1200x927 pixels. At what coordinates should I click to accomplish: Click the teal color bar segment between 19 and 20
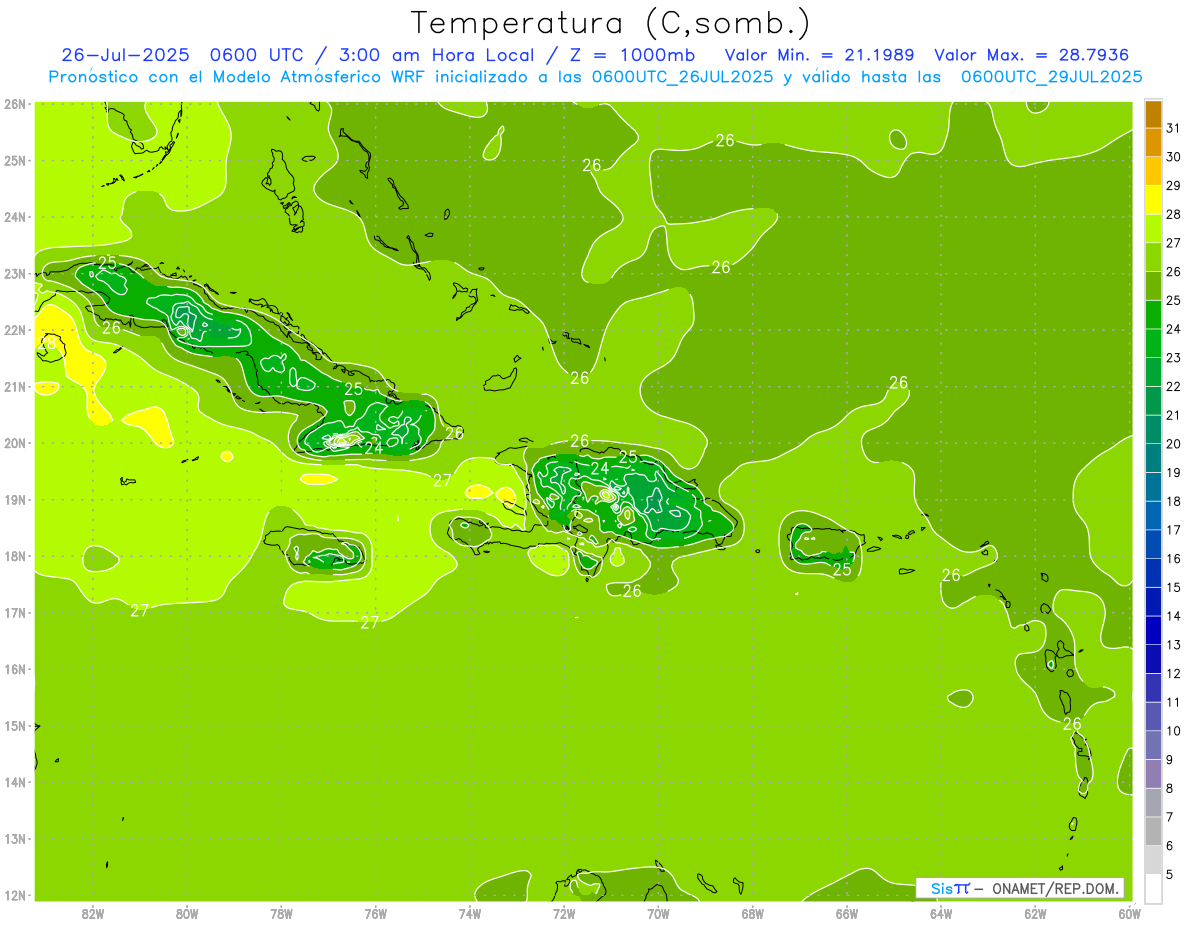[x=1153, y=458]
